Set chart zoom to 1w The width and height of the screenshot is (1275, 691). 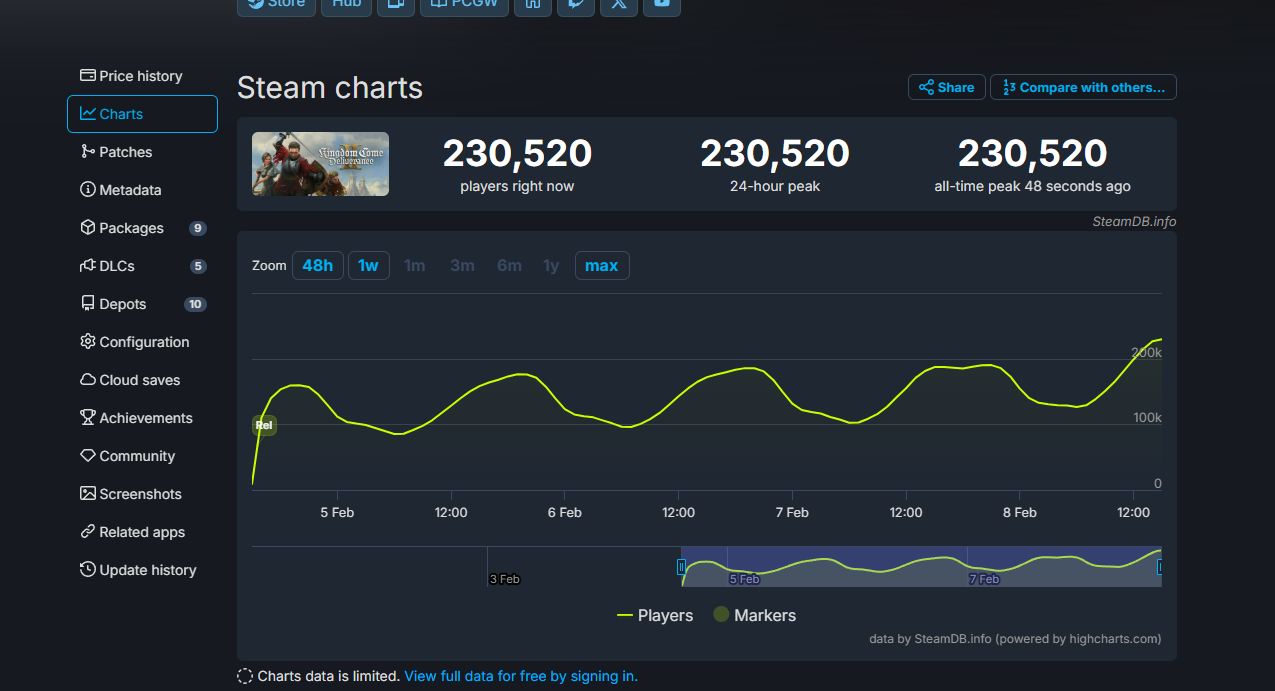click(x=368, y=266)
